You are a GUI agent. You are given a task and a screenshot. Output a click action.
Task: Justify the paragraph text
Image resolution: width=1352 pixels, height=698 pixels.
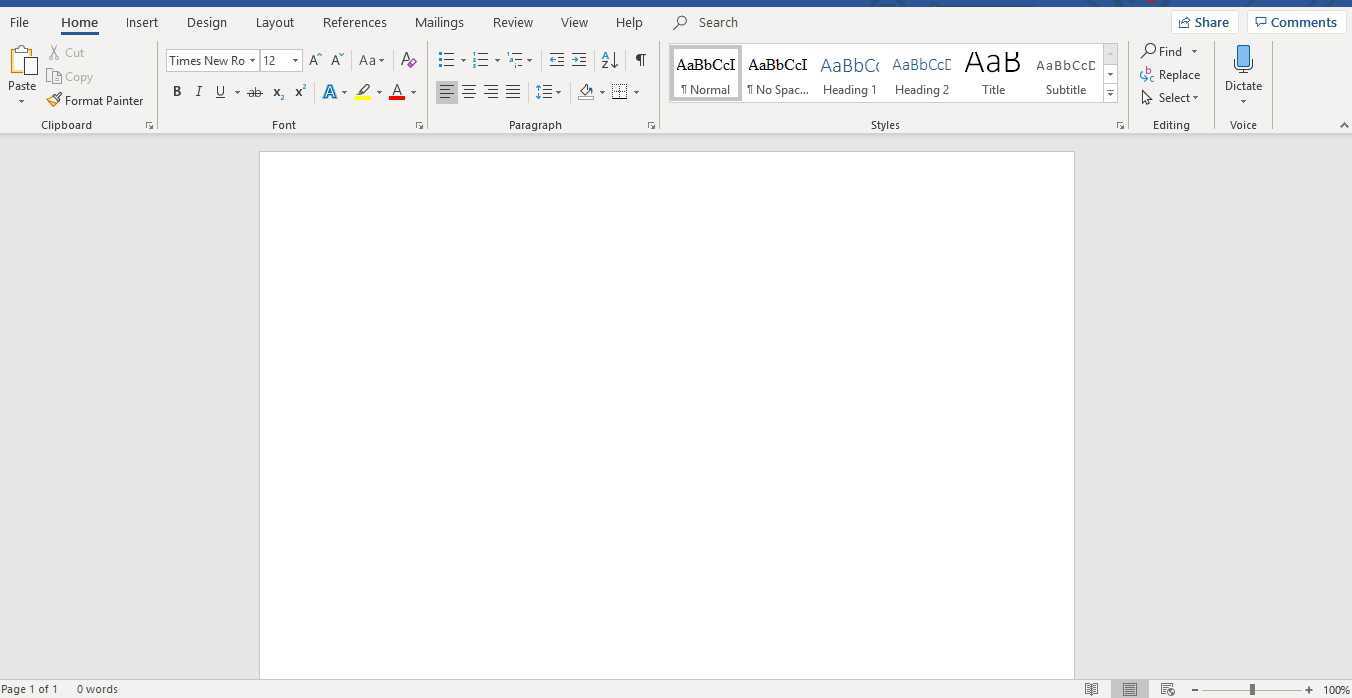point(513,91)
